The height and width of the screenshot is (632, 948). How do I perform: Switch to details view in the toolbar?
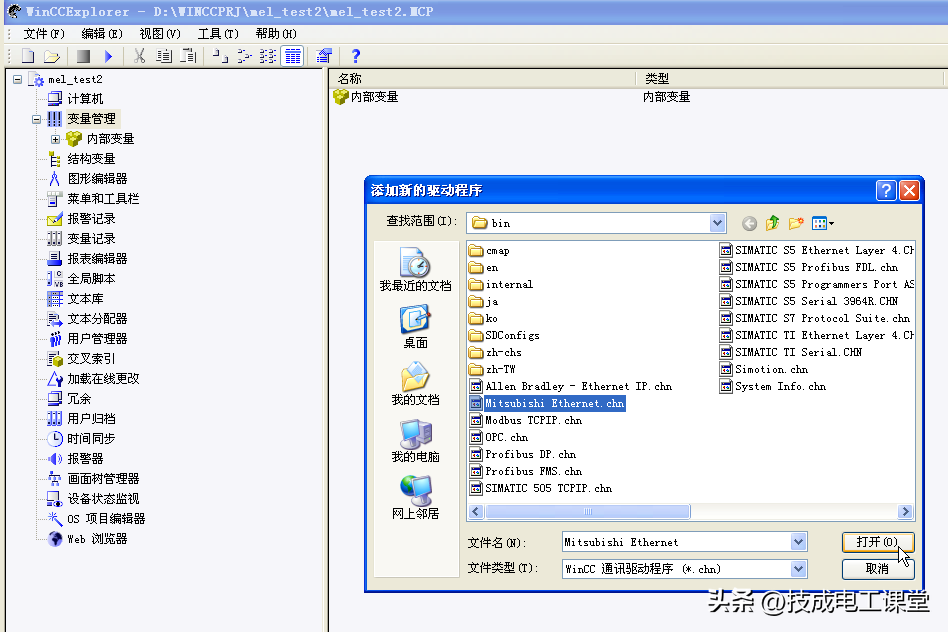[292, 56]
